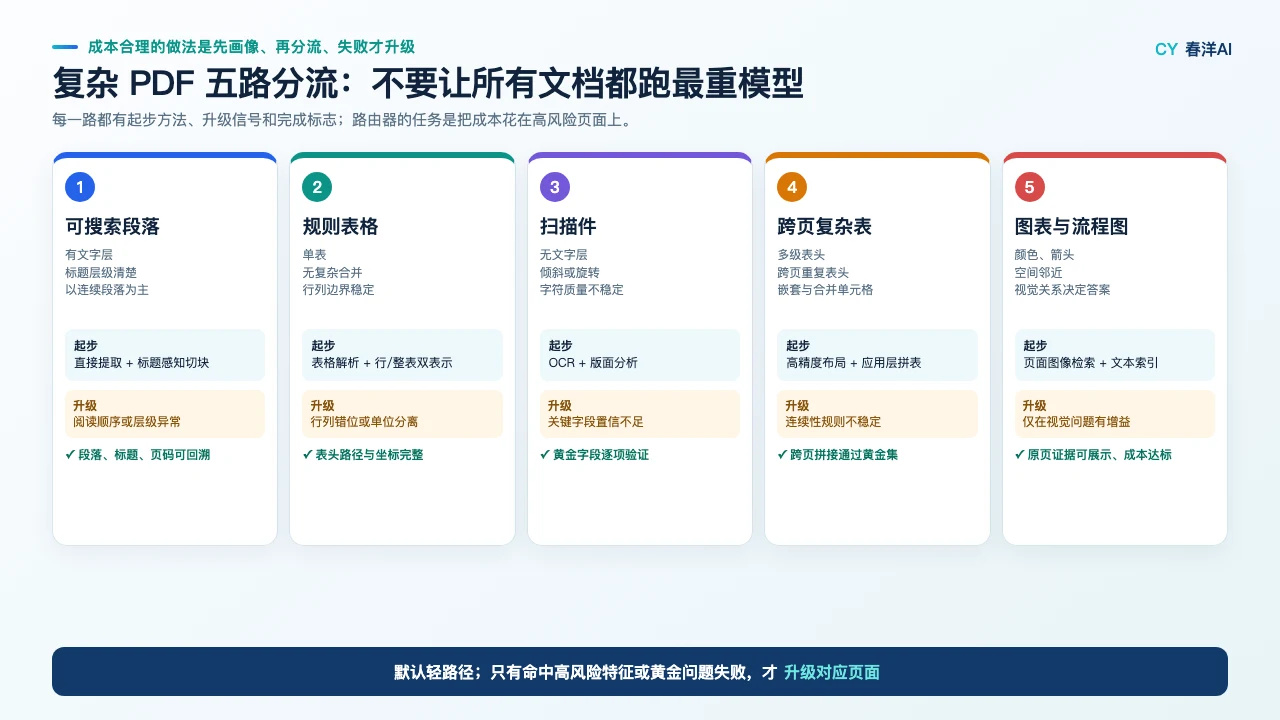Click the check line "段落、标题、页码可回溯"
The width and height of the screenshot is (1280, 720).
(137, 455)
